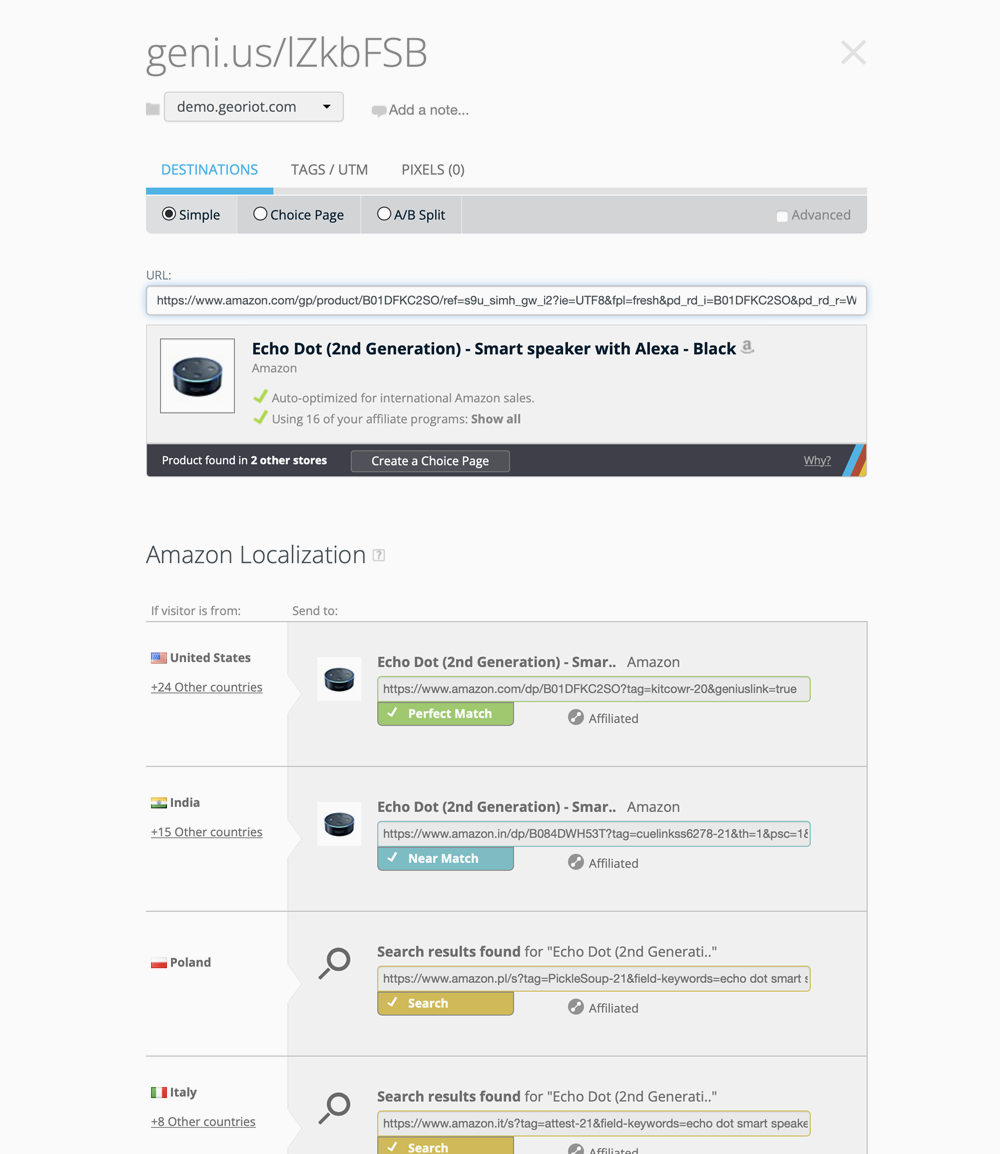The width and height of the screenshot is (1000, 1154).
Task: Choose the A/B Split radio option
Action: [x=384, y=214]
